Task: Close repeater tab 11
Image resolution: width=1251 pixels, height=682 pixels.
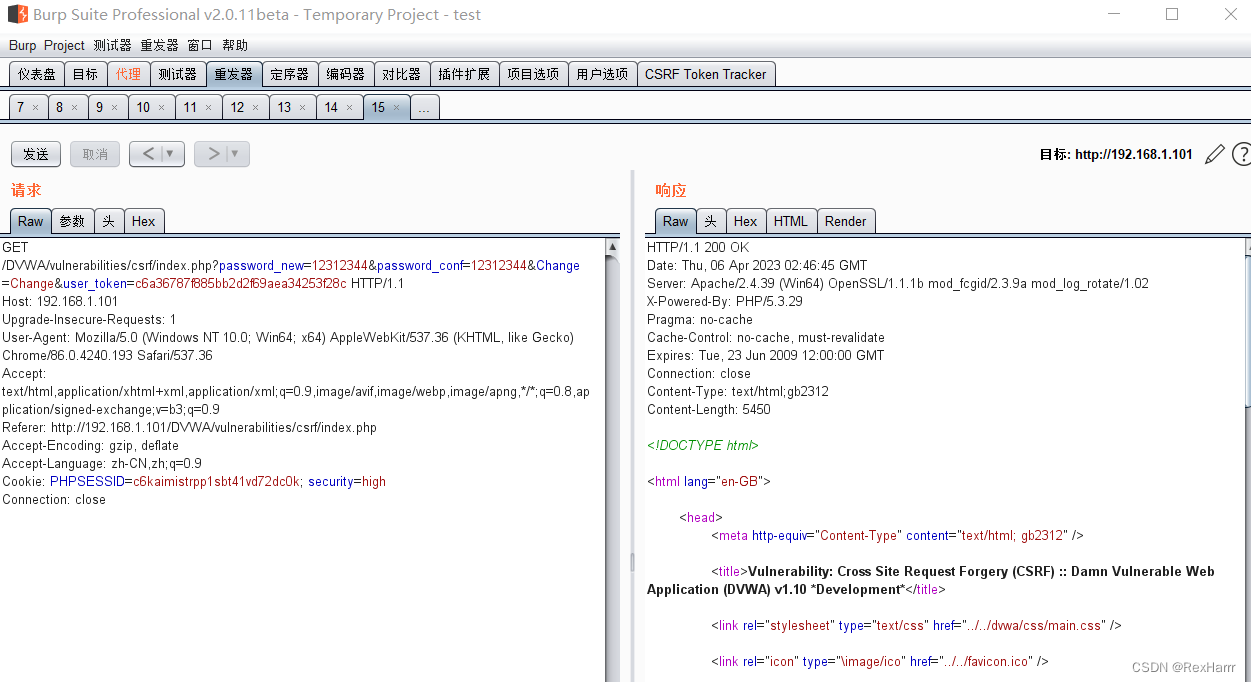Action: [x=208, y=107]
